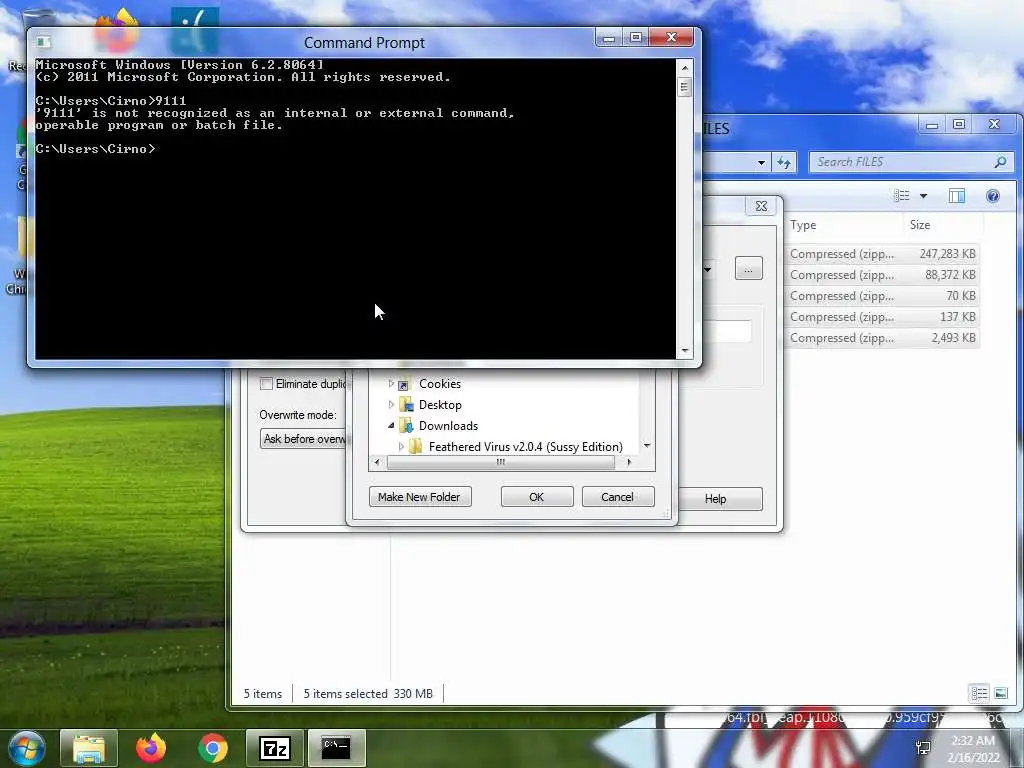Image resolution: width=1024 pixels, height=768 pixels.
Task: Launch Google Chrome from the taskbar
Action: (x=212, y=748)
